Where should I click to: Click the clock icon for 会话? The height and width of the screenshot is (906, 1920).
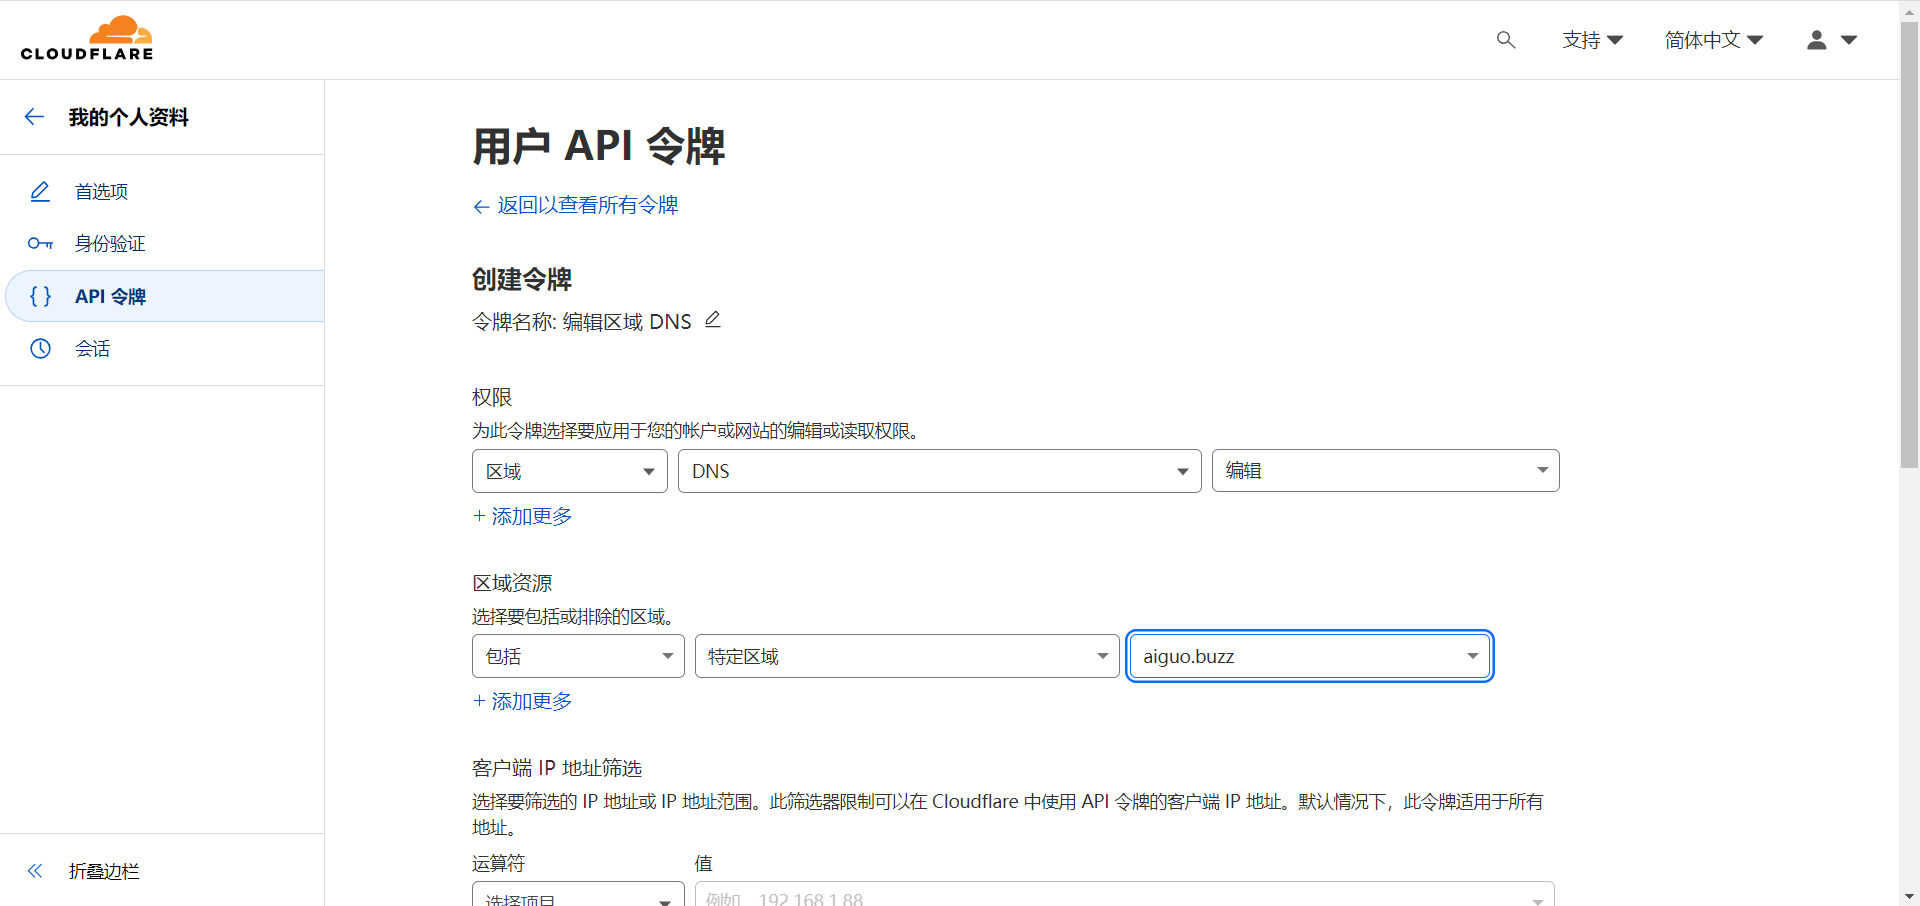40,349
